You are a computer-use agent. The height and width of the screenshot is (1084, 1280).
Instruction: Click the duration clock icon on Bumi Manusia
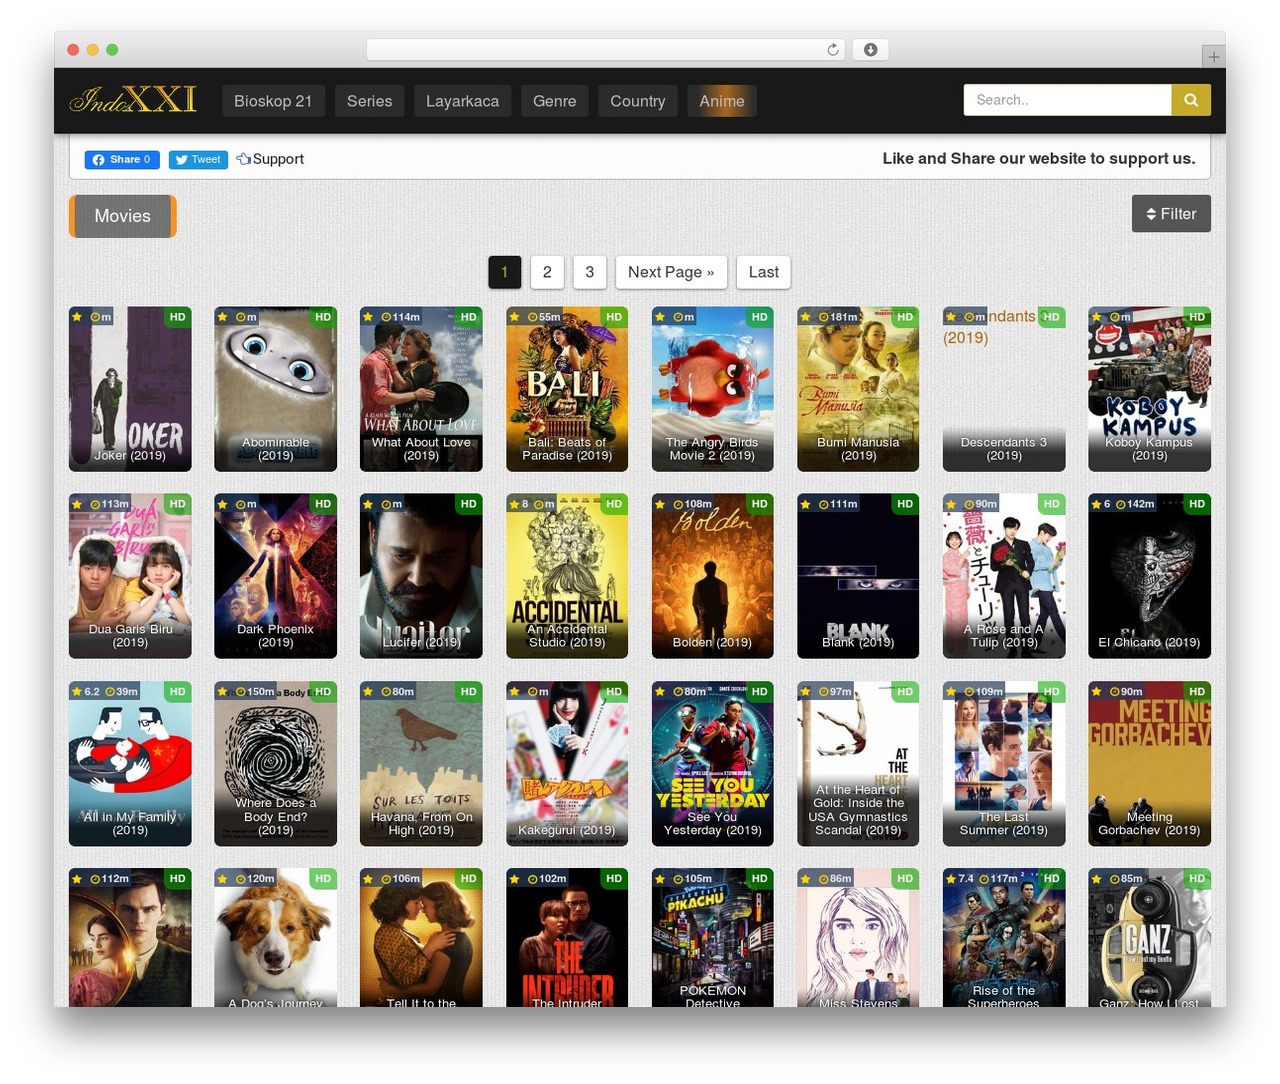(x=824, y=317)
